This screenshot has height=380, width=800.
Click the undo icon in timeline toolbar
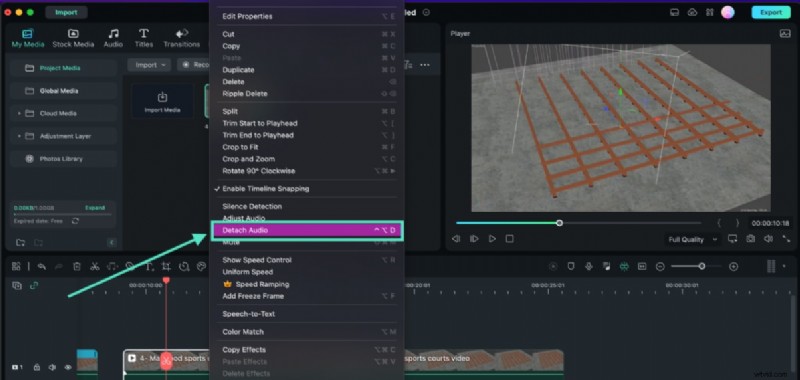pos(41,266)
